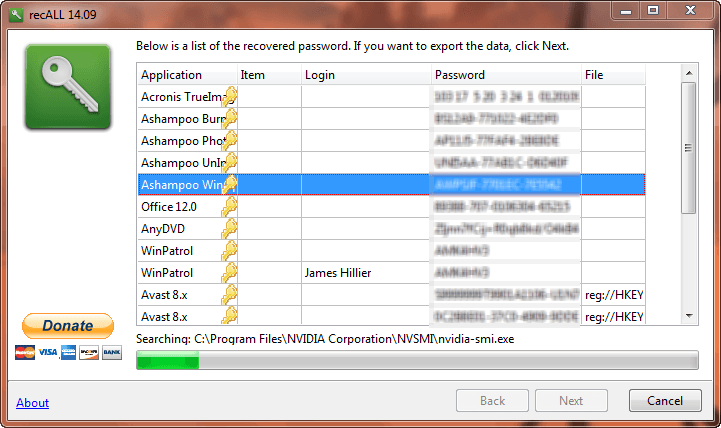Viewport: 721px width, 428px height.
Task: Click blurred password of Acronis TrueImage row
Action: tap(505, 97)
